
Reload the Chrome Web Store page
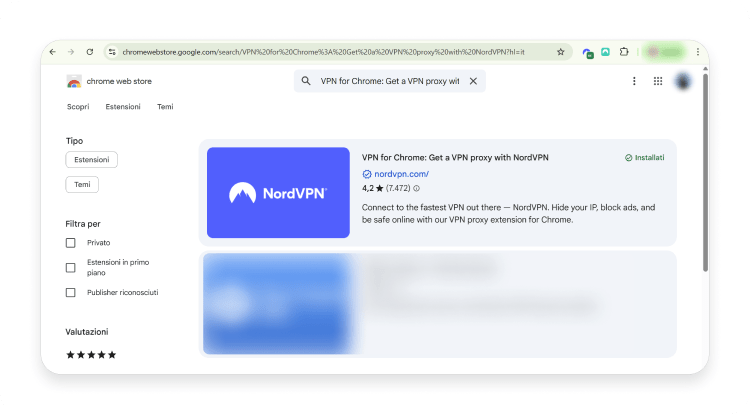89,52
